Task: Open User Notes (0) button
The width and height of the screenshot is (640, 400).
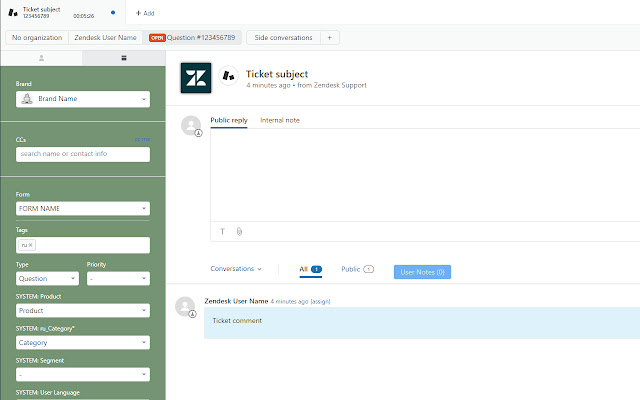Action: click(x=422, y=272)
